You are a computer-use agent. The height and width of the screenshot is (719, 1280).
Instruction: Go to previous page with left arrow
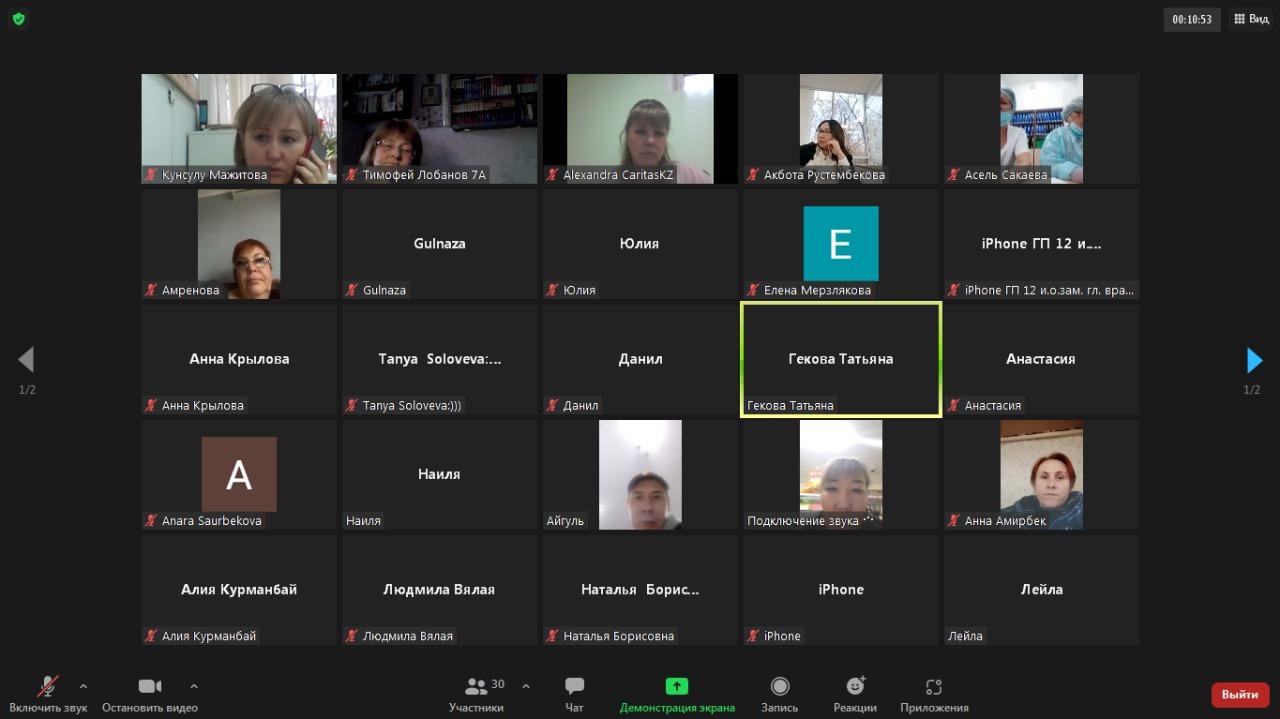coord(26,360)
